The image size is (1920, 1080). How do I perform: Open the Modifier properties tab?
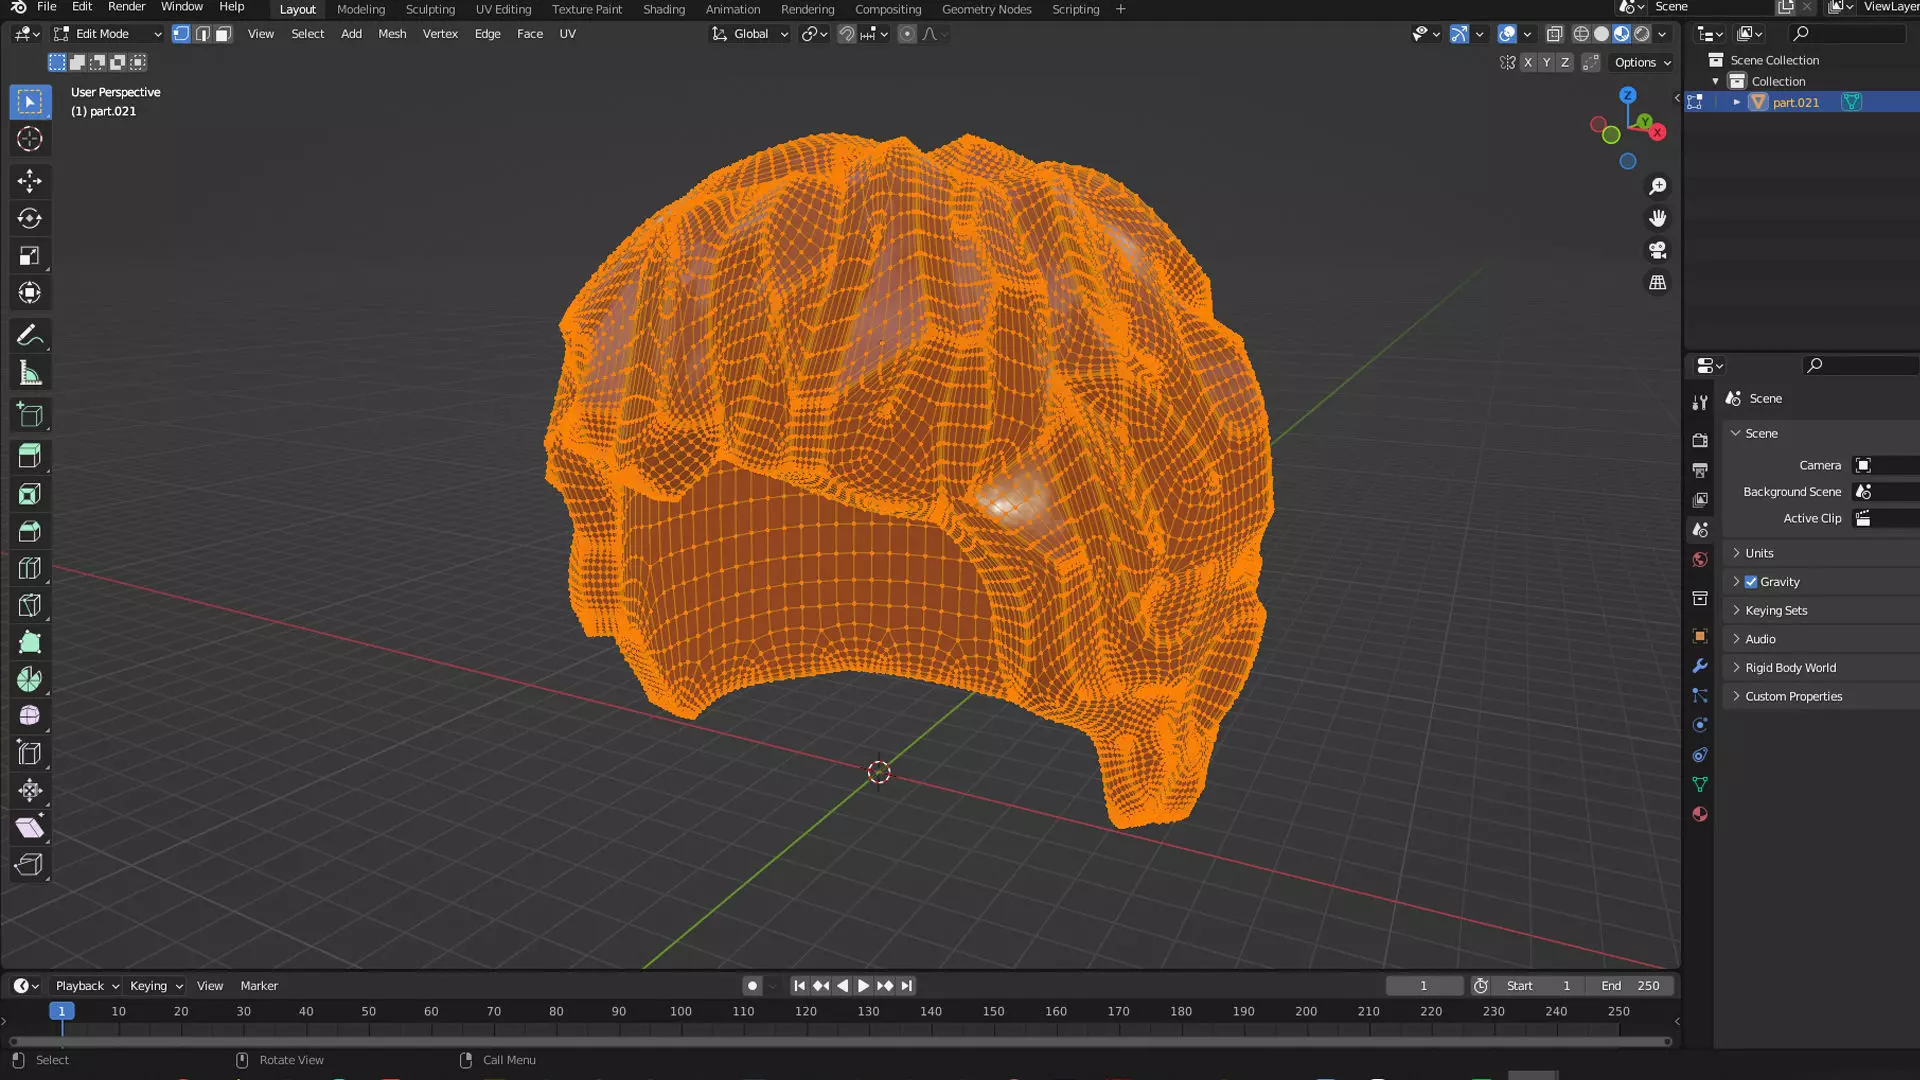click(x=1699, y=666)
